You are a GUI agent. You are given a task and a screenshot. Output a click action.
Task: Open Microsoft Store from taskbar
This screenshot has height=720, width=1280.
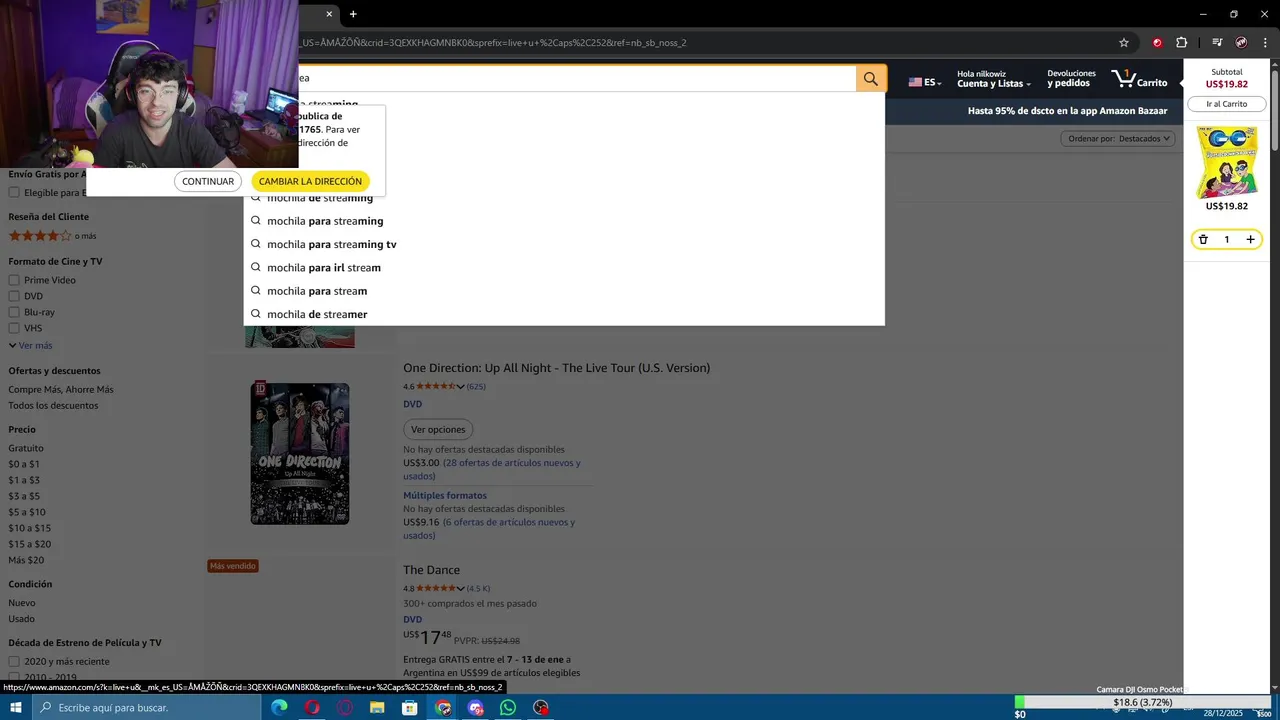tap(409, 708)
